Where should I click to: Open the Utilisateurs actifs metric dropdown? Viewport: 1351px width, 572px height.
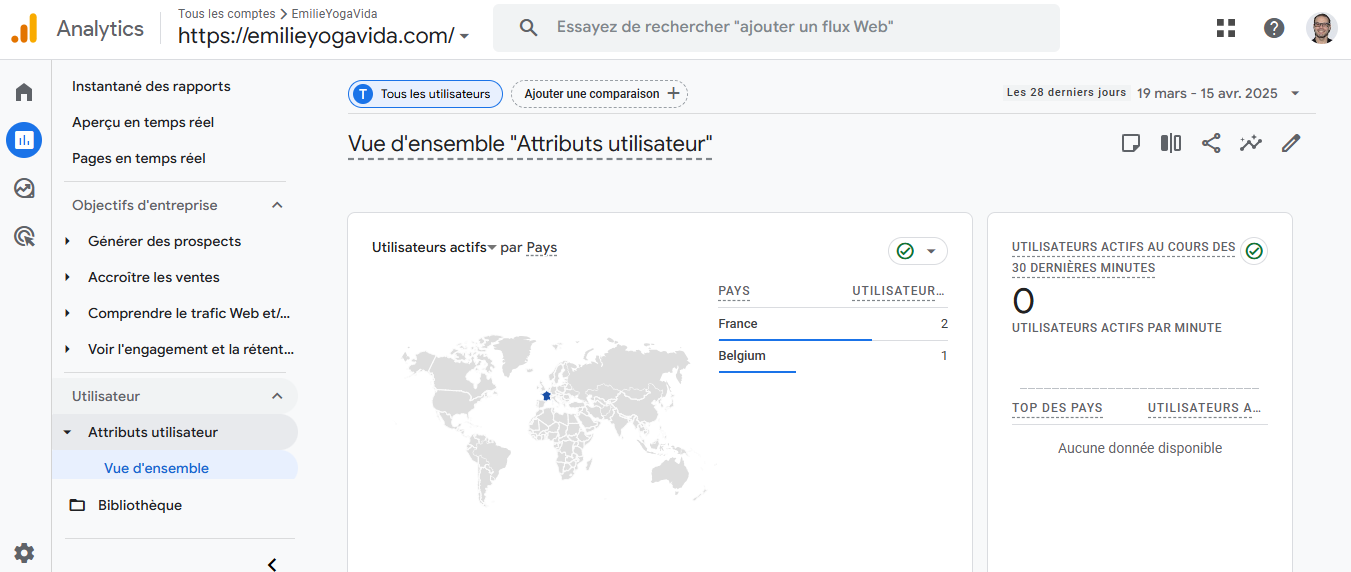(434, 247)
